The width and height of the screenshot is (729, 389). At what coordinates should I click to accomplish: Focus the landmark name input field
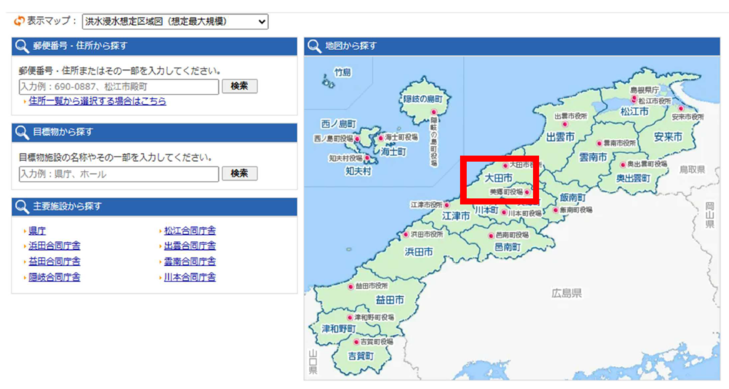pos(119,174)
